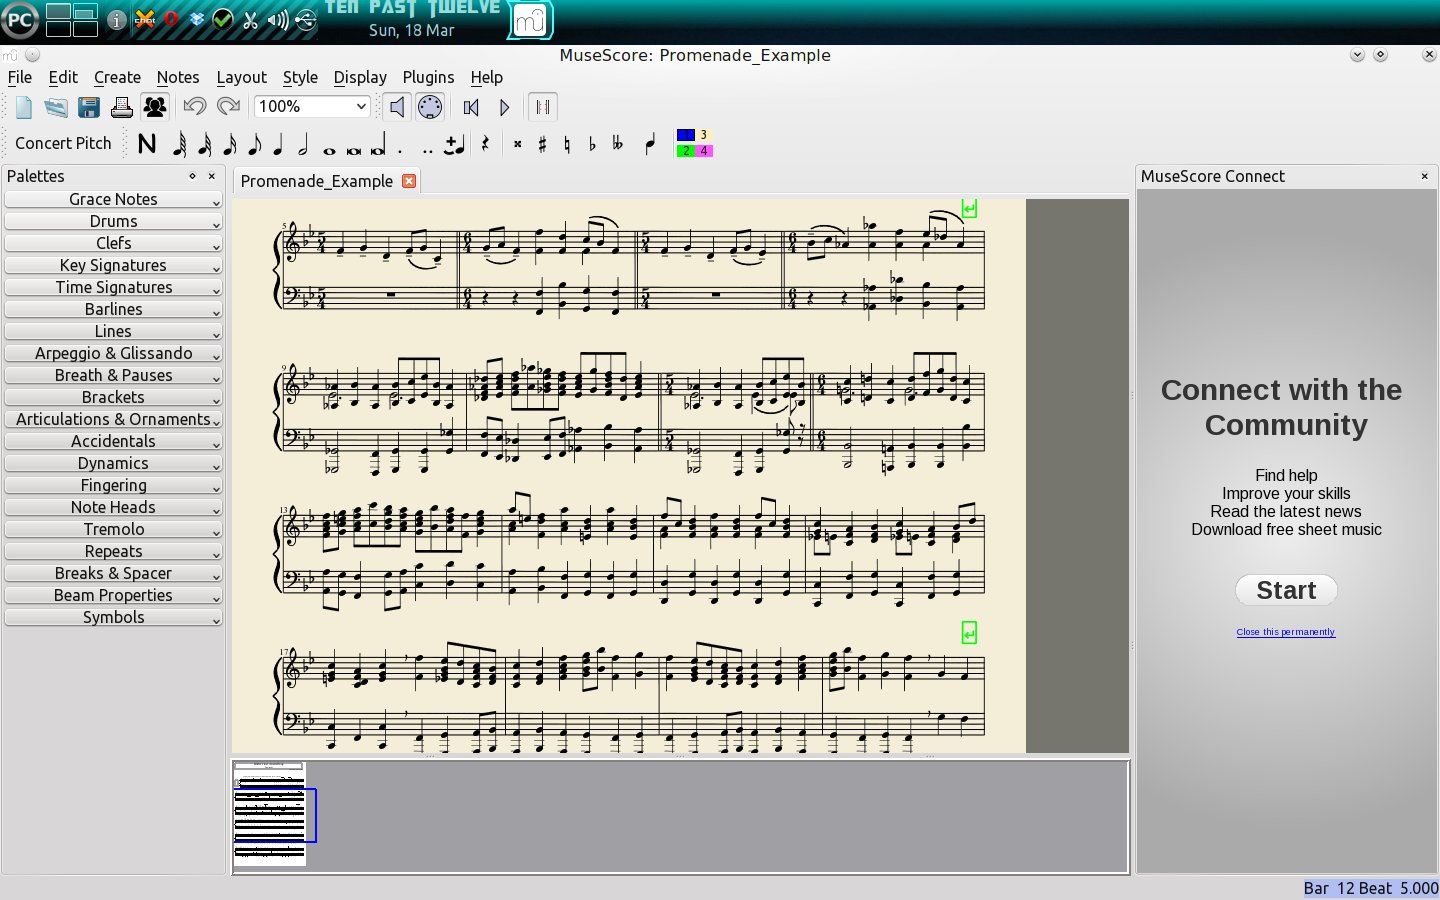Open a score file with the folder icon
This screenshot has height=900, width=1440.
[56, 107]
